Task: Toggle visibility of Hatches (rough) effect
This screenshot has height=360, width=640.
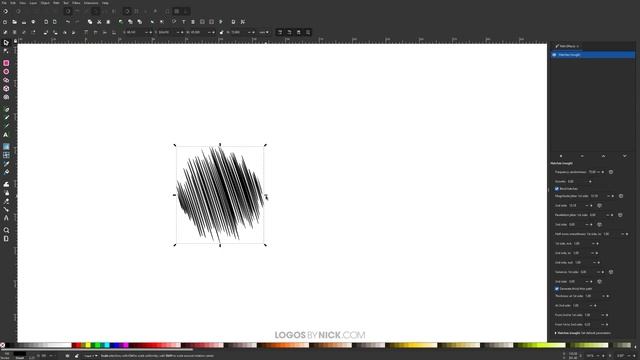Action: pos(554,55)
